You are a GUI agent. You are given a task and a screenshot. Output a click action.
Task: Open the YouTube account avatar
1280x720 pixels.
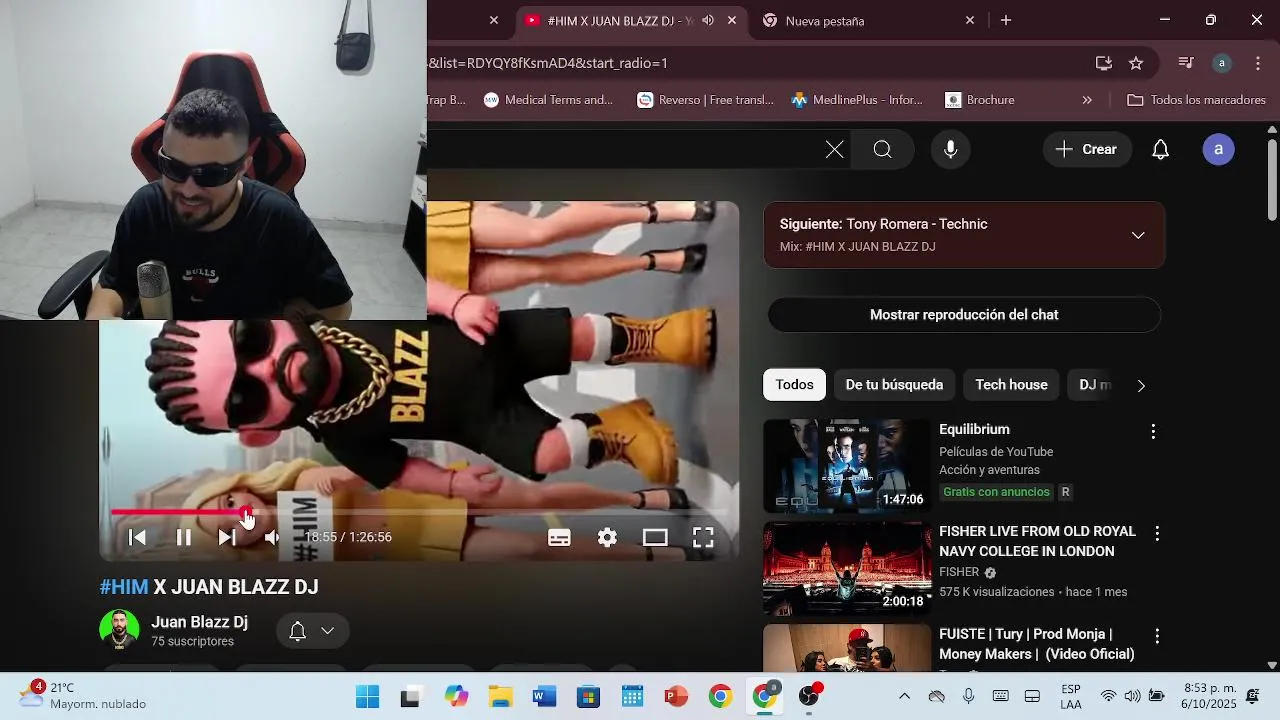point(1218,150)
